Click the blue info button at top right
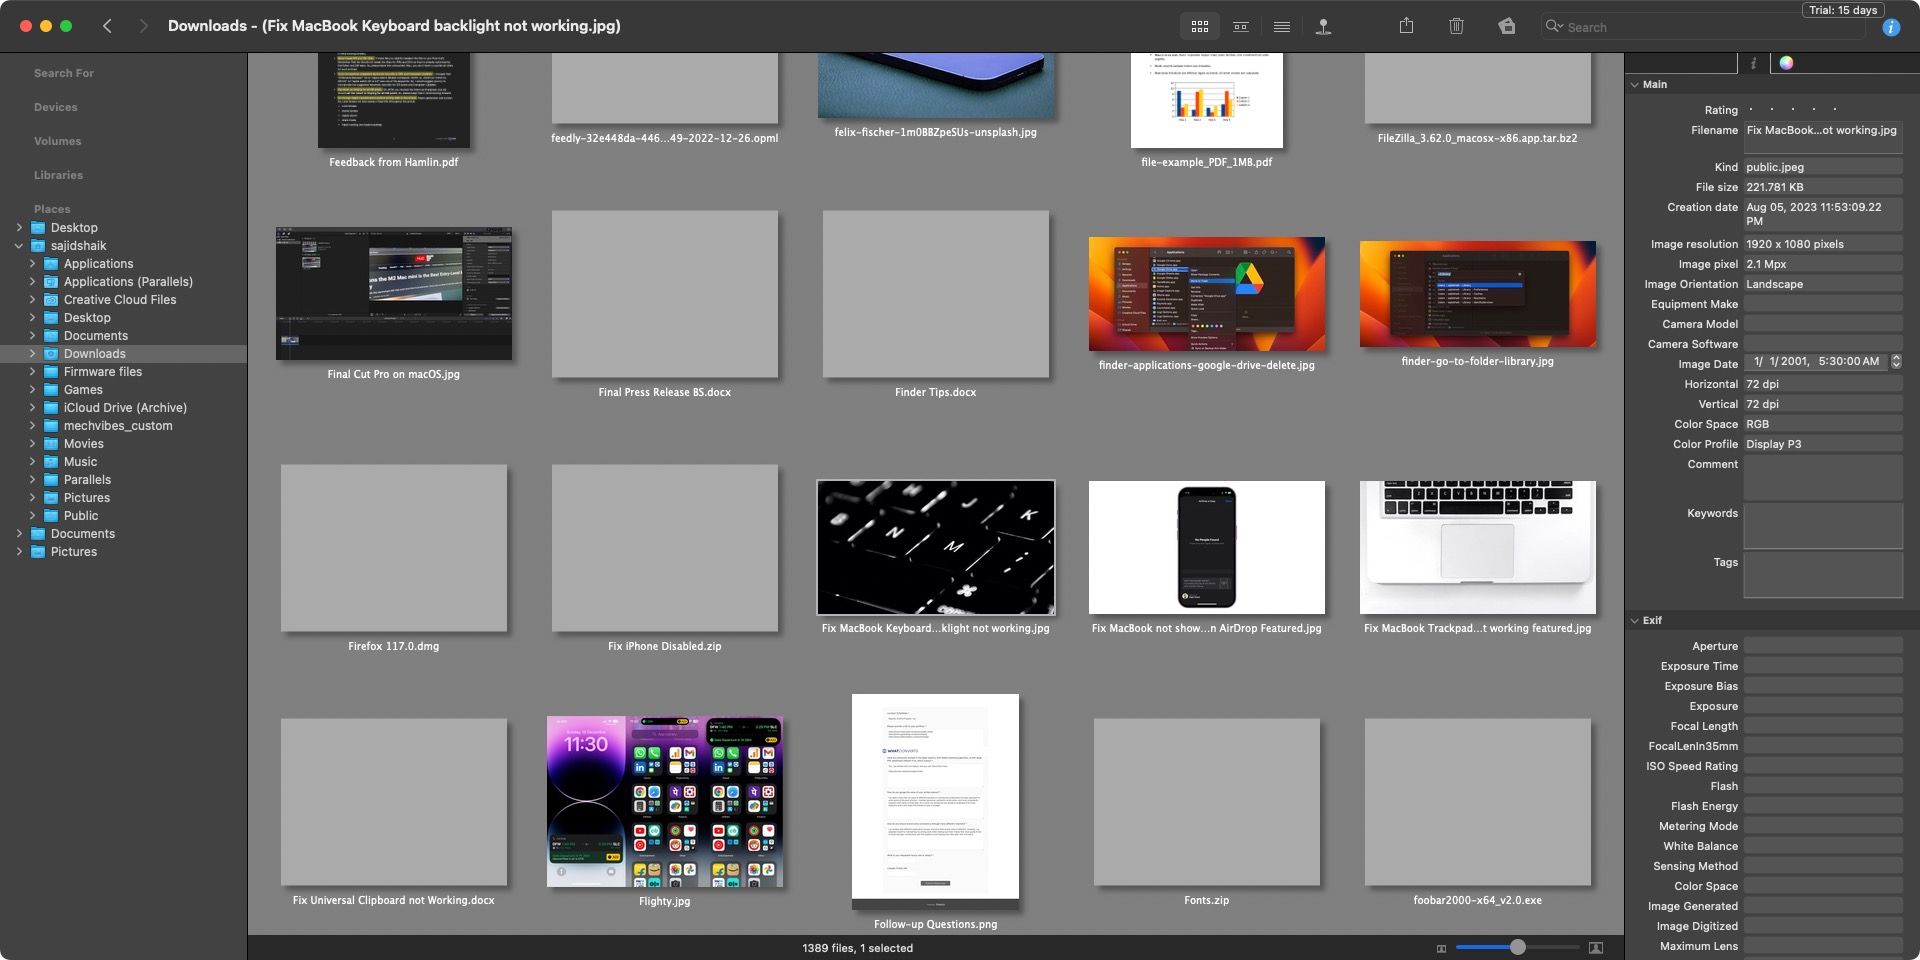This screenshot has height=960, width=1920. click(1891, 27)
